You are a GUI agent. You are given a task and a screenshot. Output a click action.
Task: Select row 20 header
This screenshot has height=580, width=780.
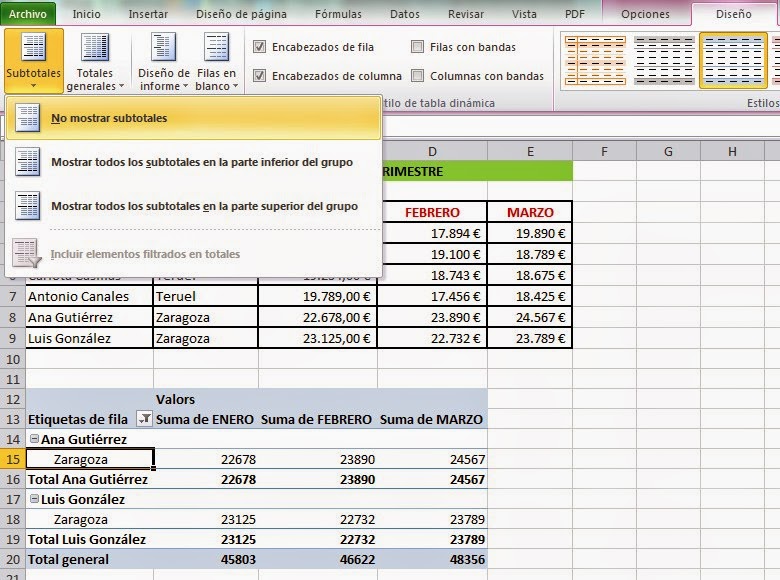click(13, 559)
